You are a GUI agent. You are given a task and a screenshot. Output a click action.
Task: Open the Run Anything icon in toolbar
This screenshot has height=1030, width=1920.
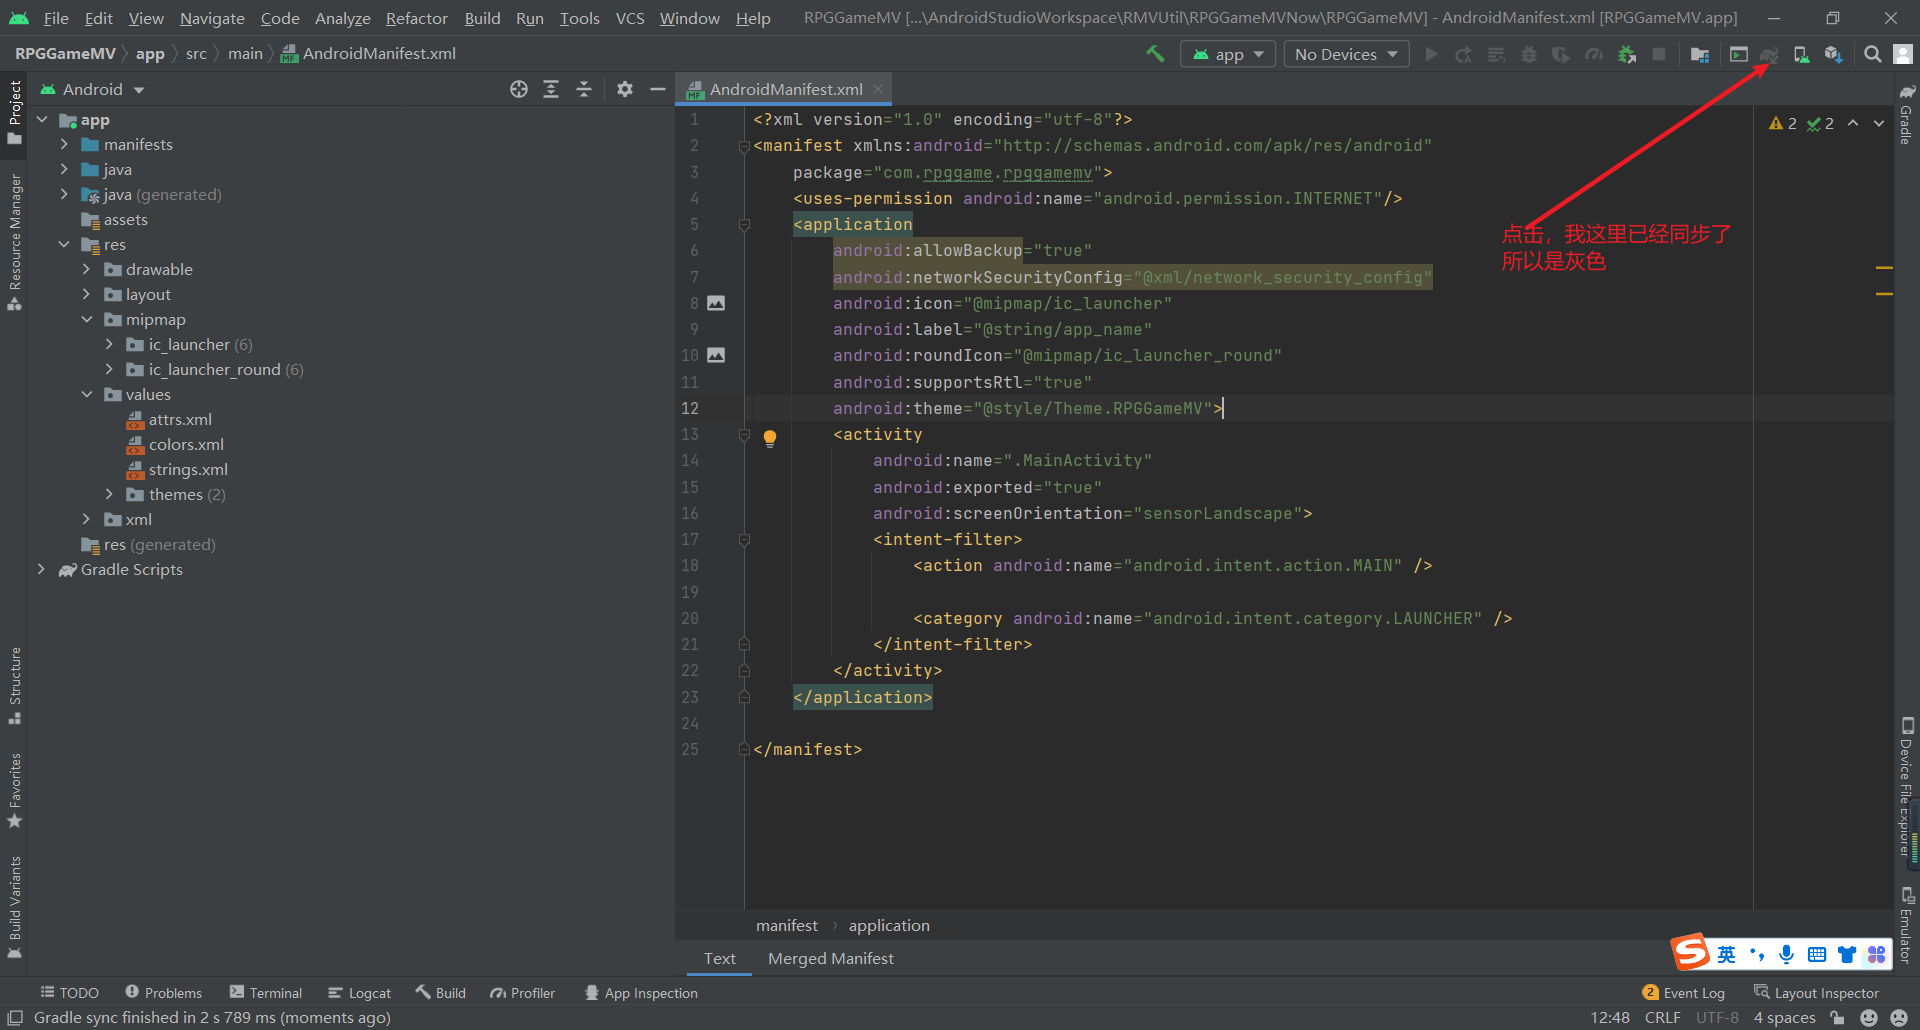pos(1739,54)
